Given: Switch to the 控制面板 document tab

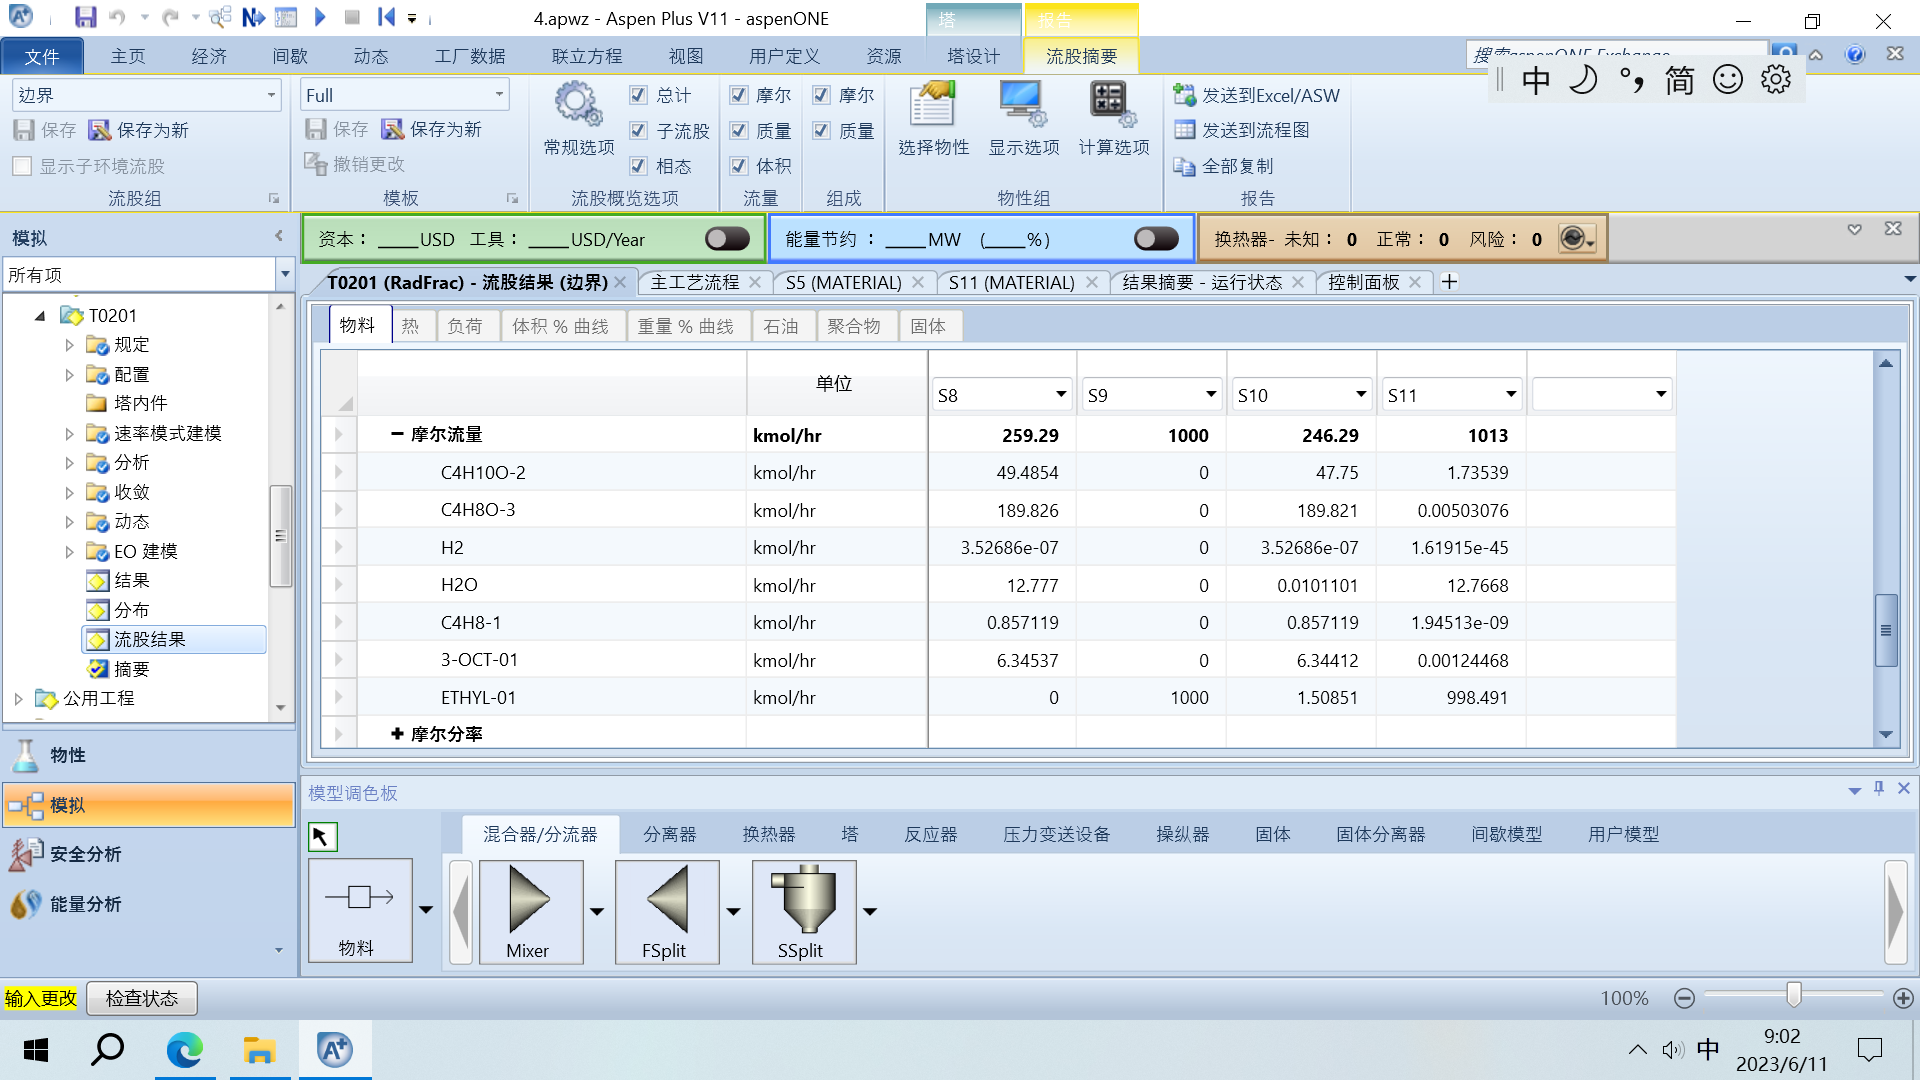Looking at the screenshot, I should pos(1364,282).
